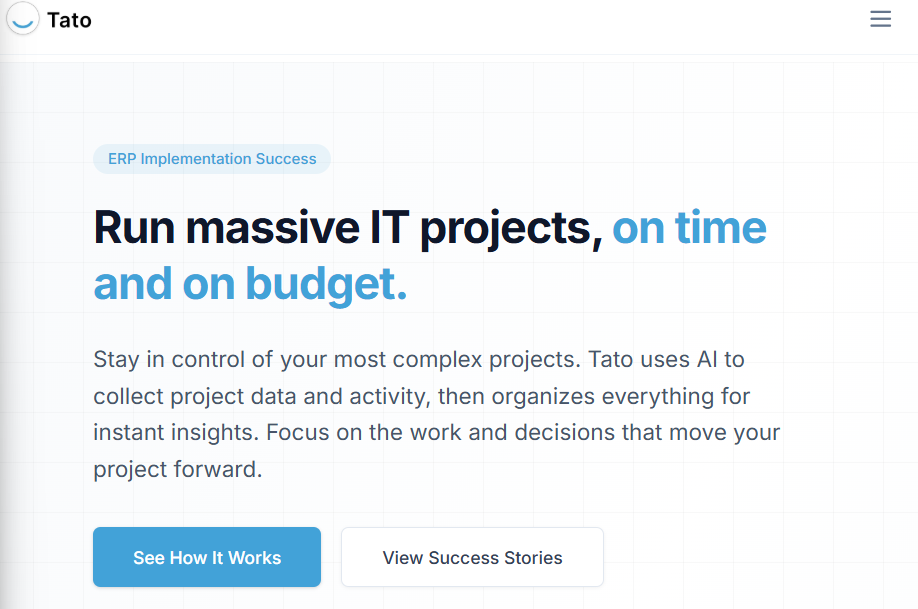This screenshot has height=609, width=918.
Task: Click the See How It Works button
Action: [206, 557]
